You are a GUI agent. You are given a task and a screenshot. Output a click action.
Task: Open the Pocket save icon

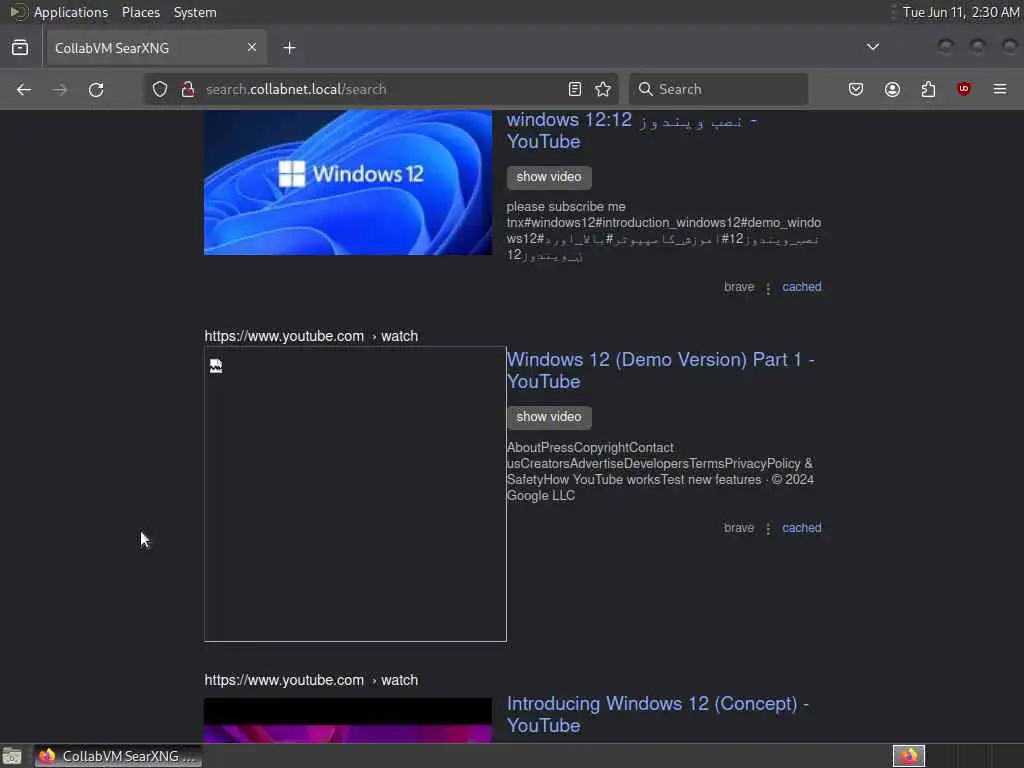pyautogui.click(x=856, y=89)
